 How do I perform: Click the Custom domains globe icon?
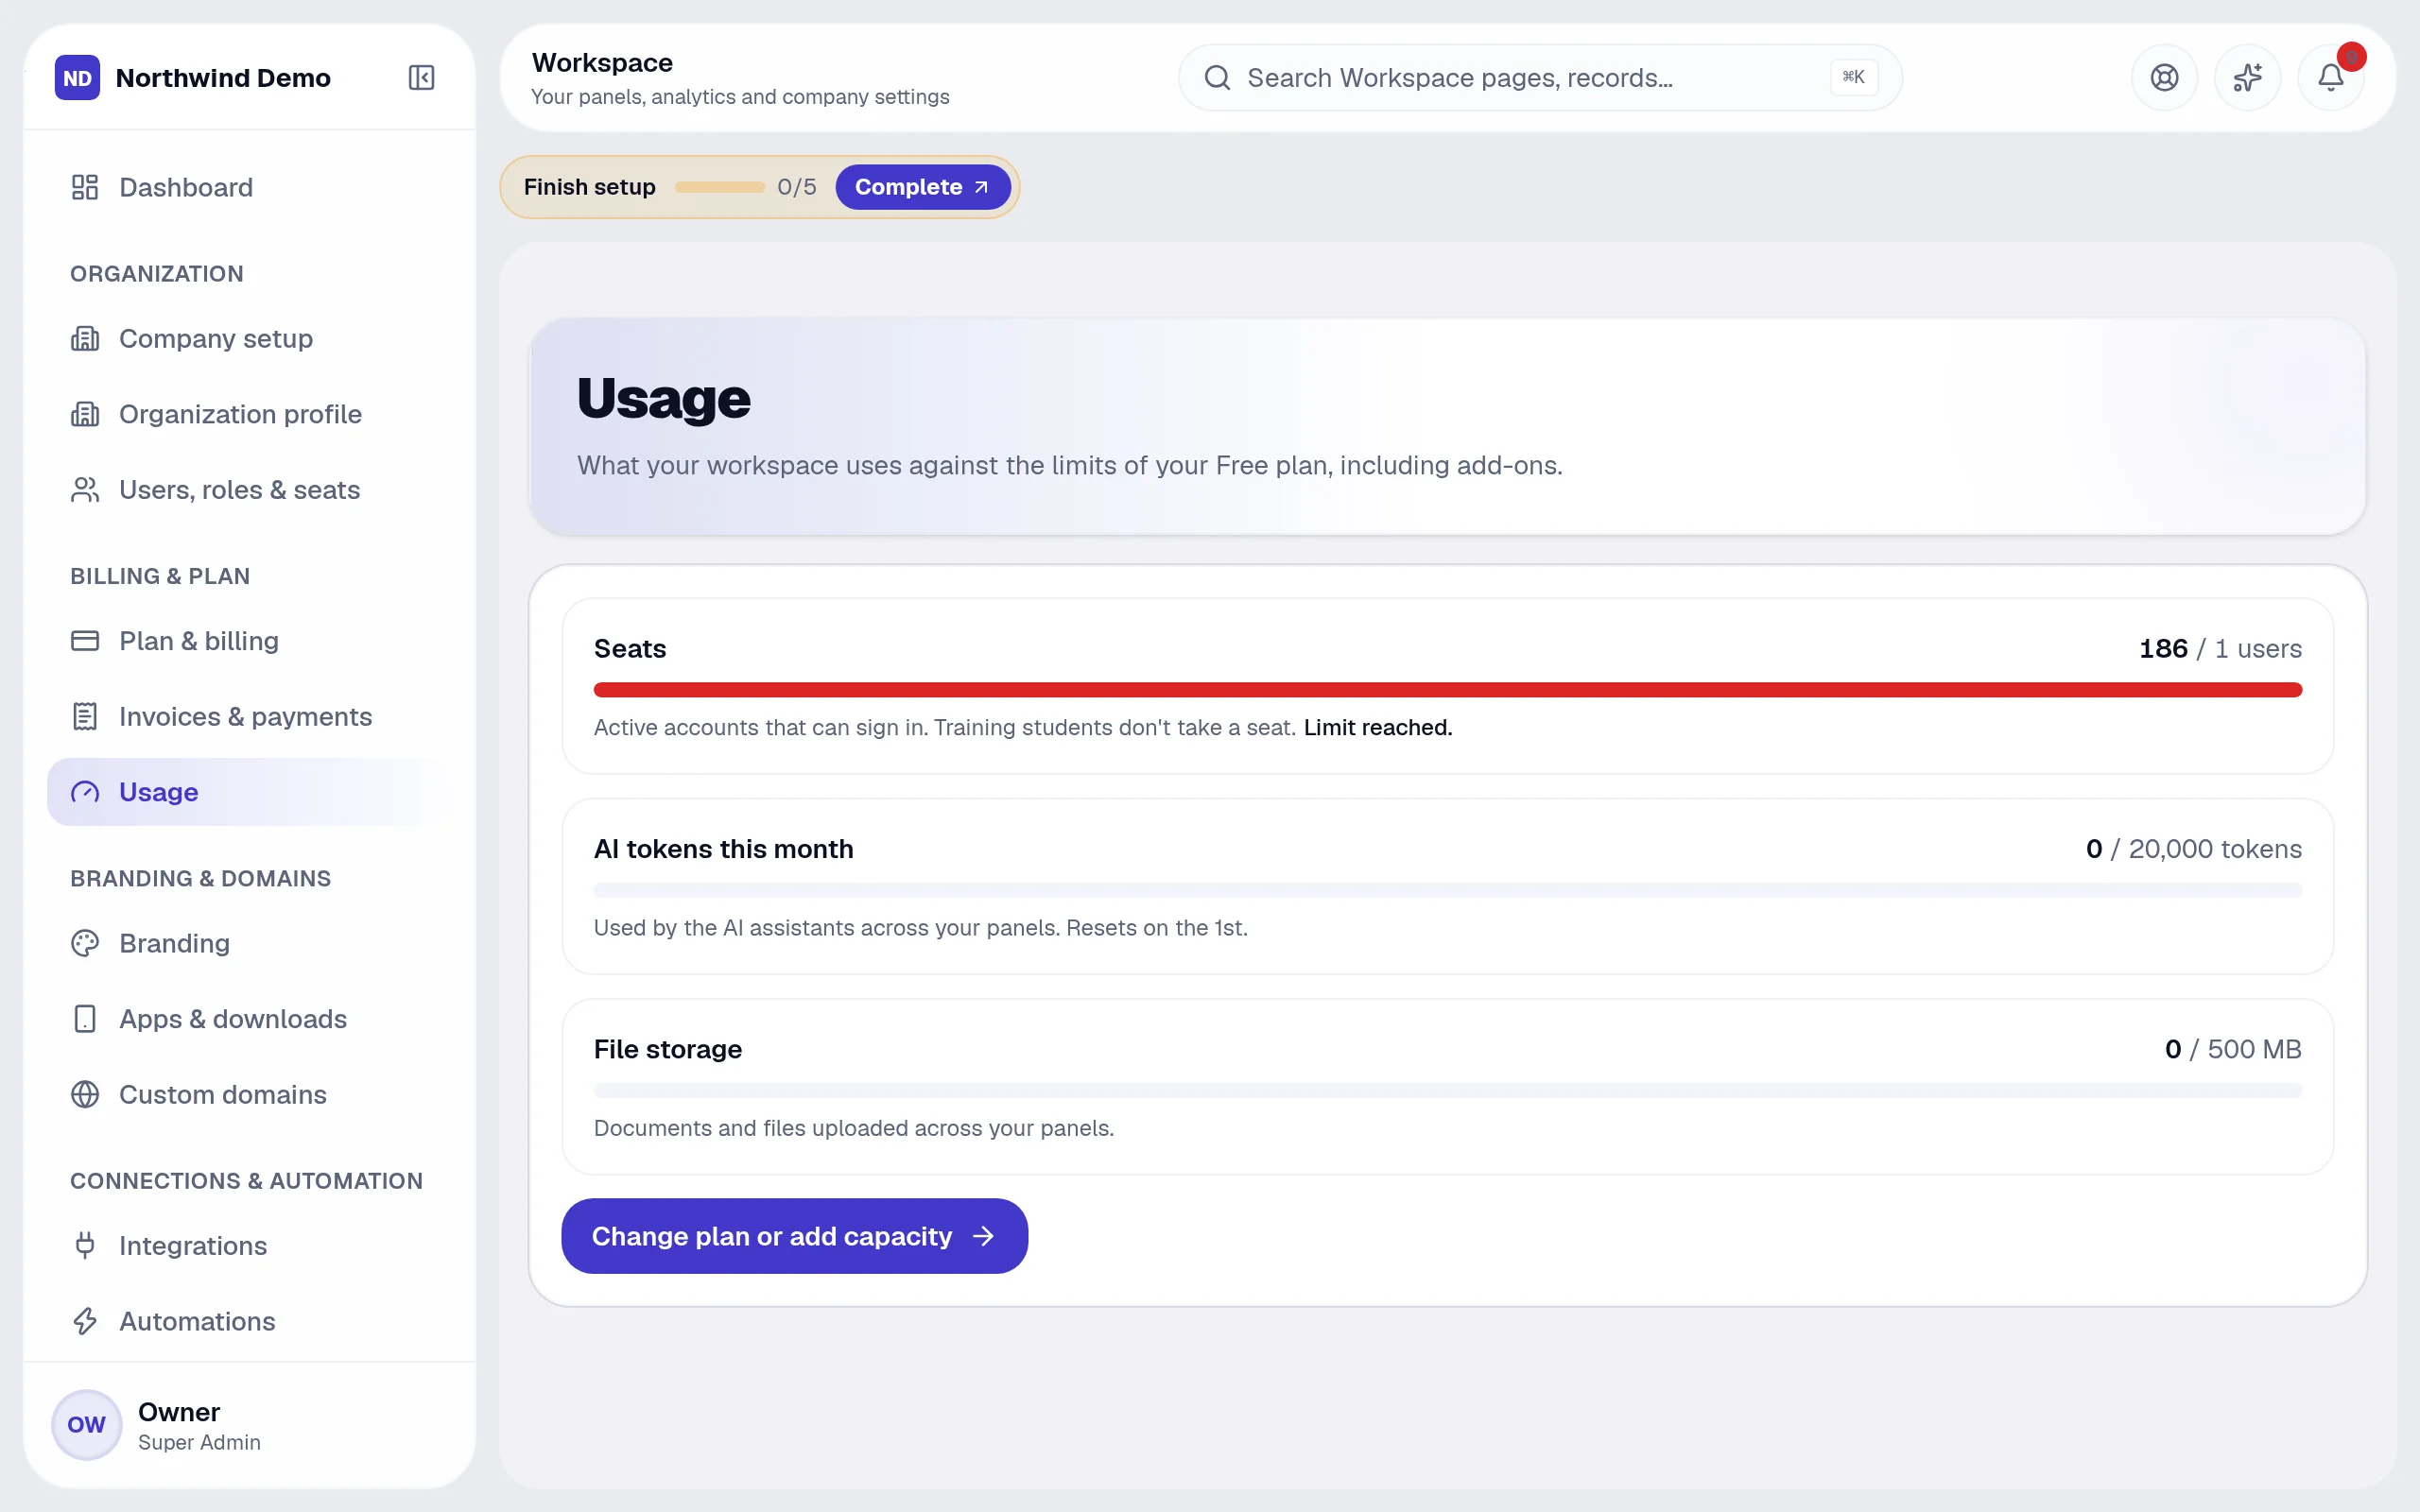point(85,1095)
